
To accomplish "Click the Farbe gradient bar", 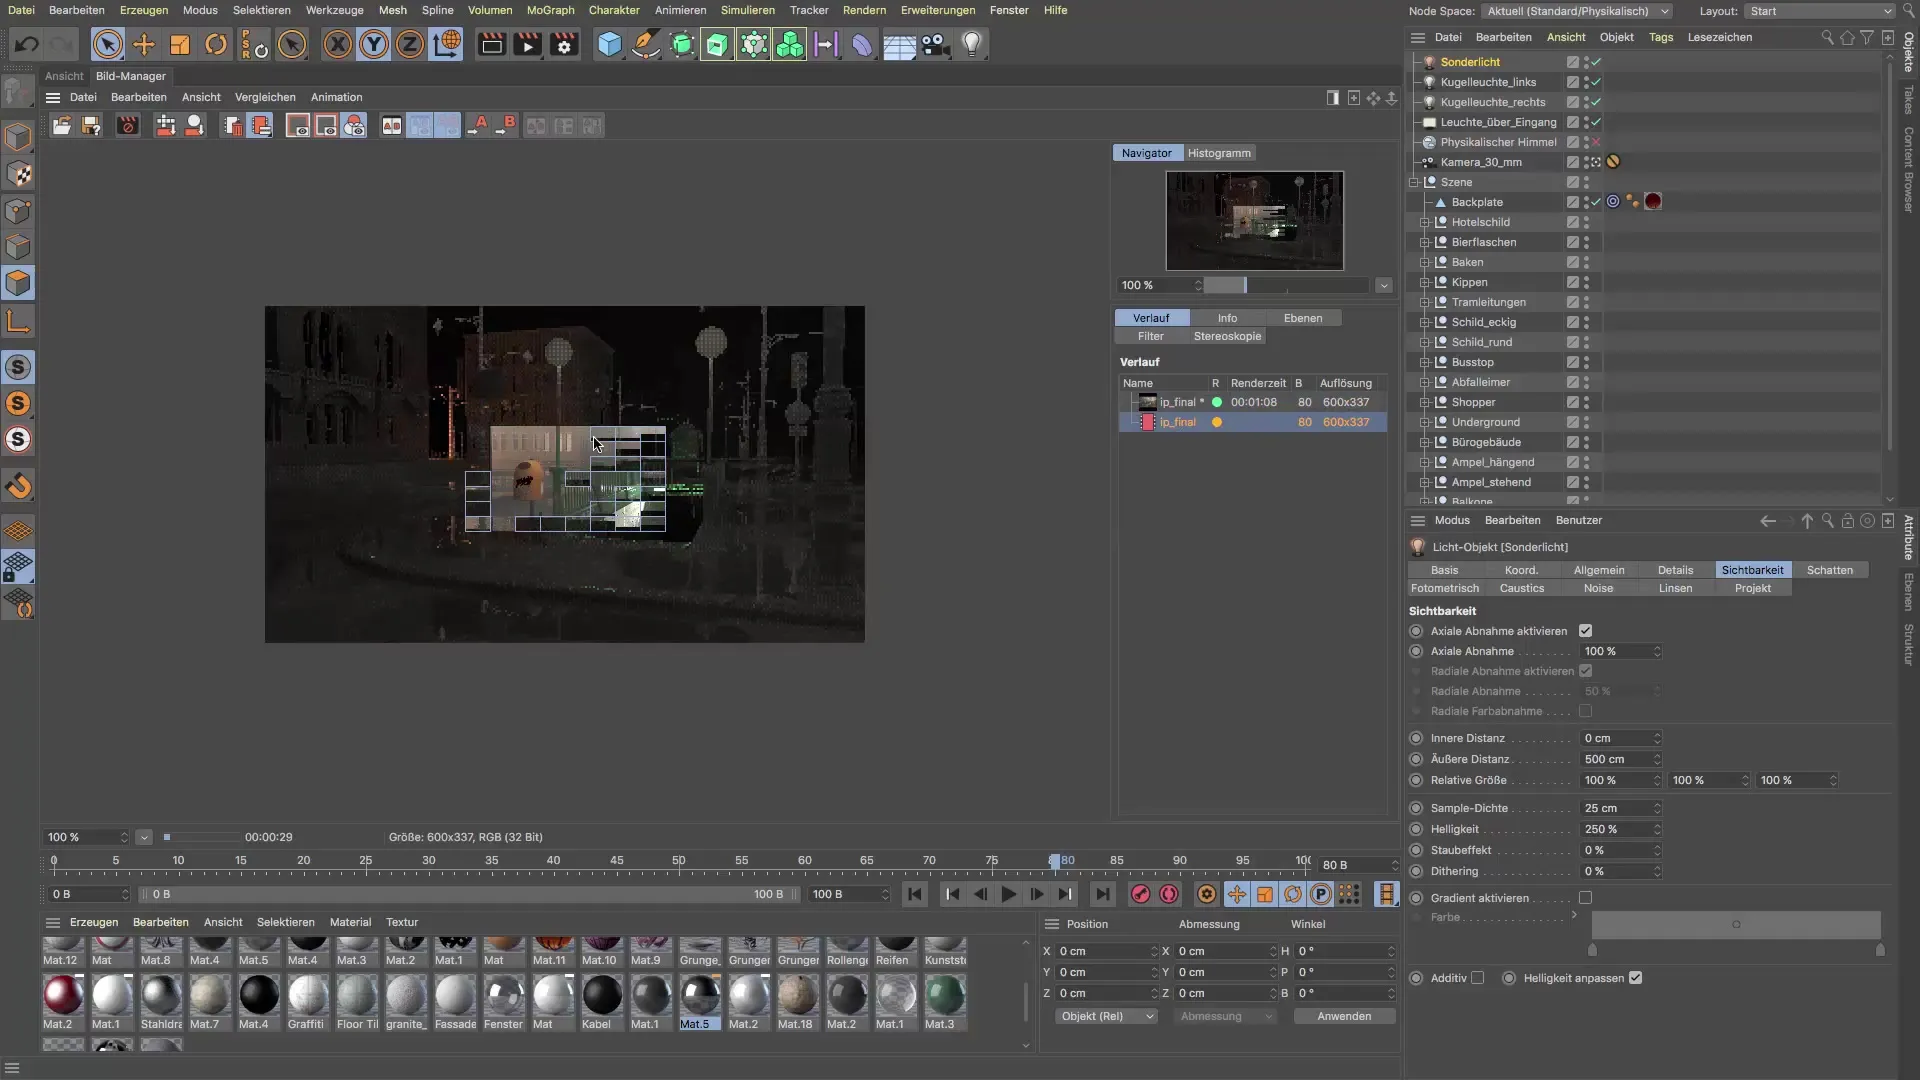I will click(x=1736, y=925).
